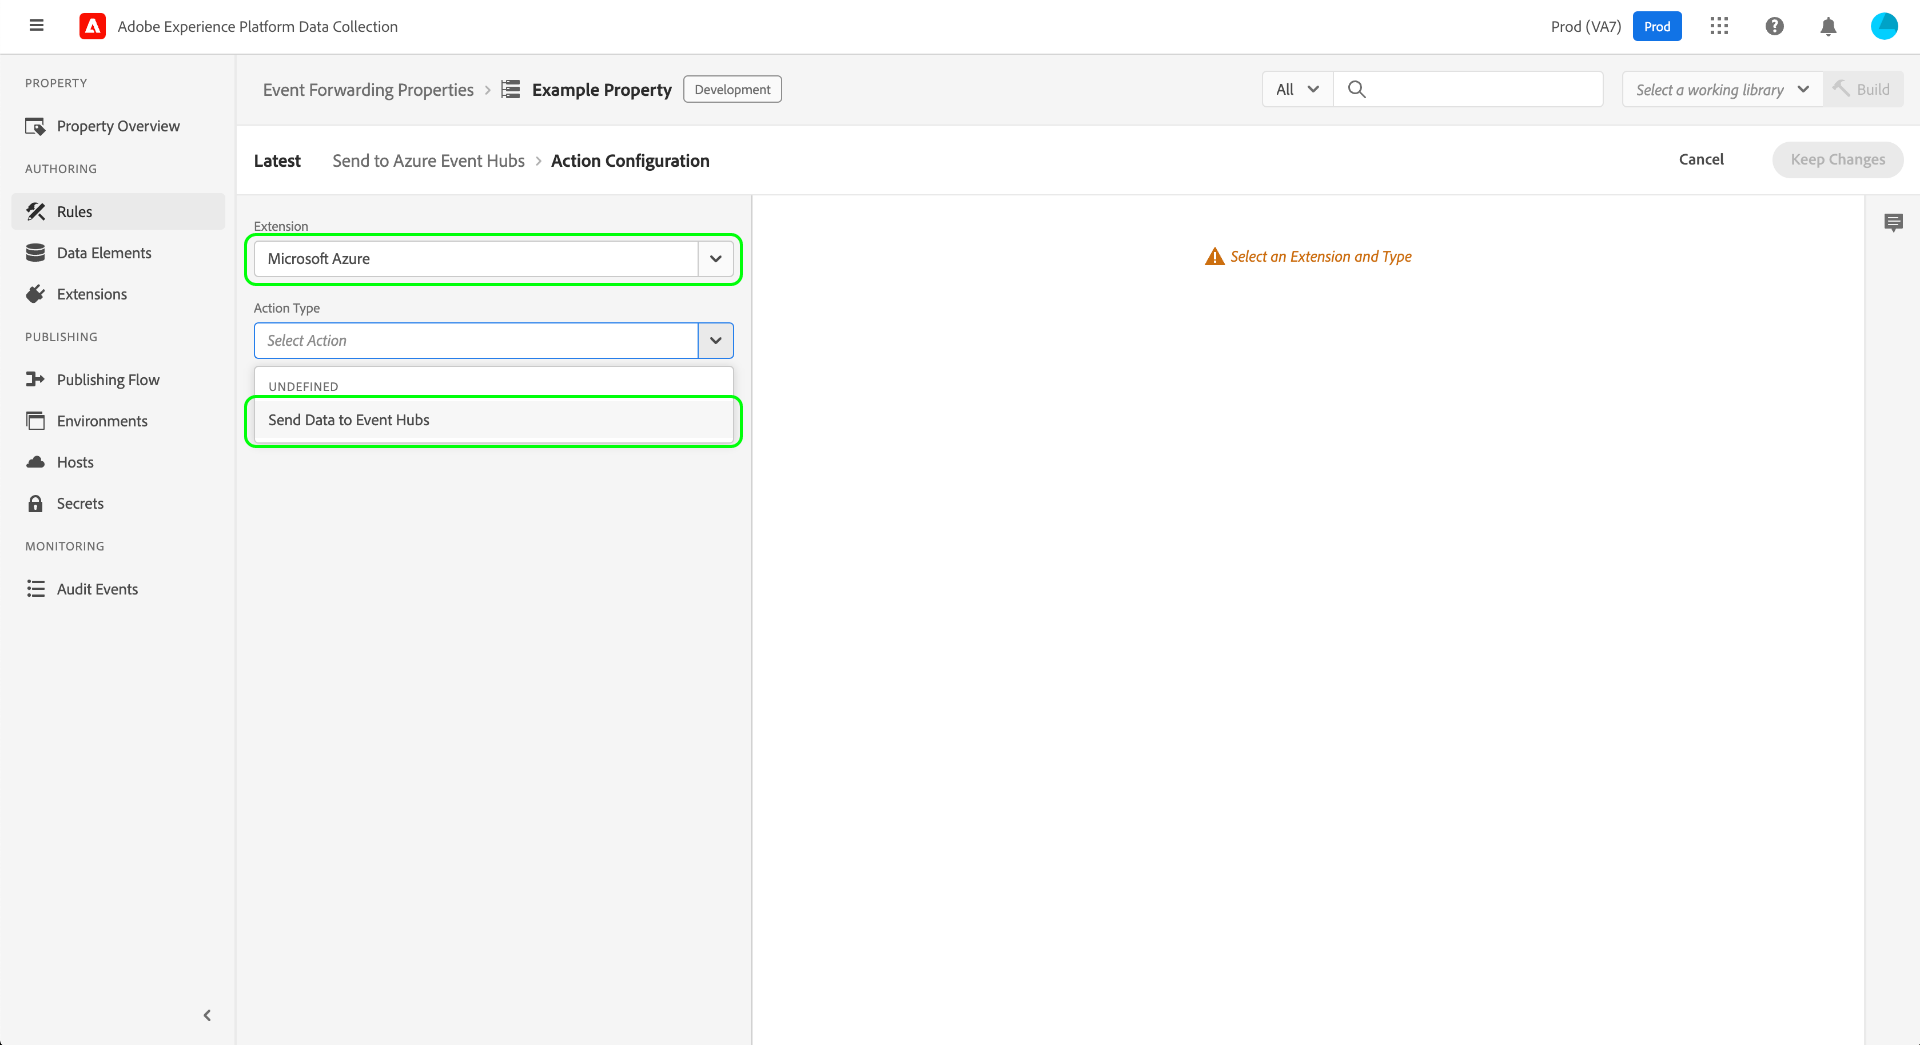Click the Prod environment badge
The height and width of the screenshot is (1045, 1920).
pos(1657,26)
